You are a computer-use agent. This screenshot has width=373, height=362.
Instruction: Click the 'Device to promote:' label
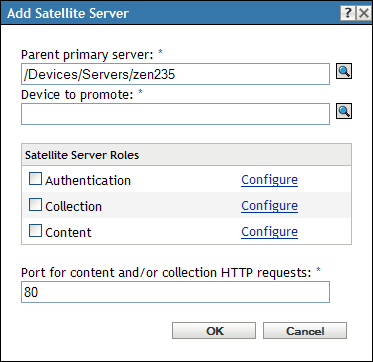point(77,95)
